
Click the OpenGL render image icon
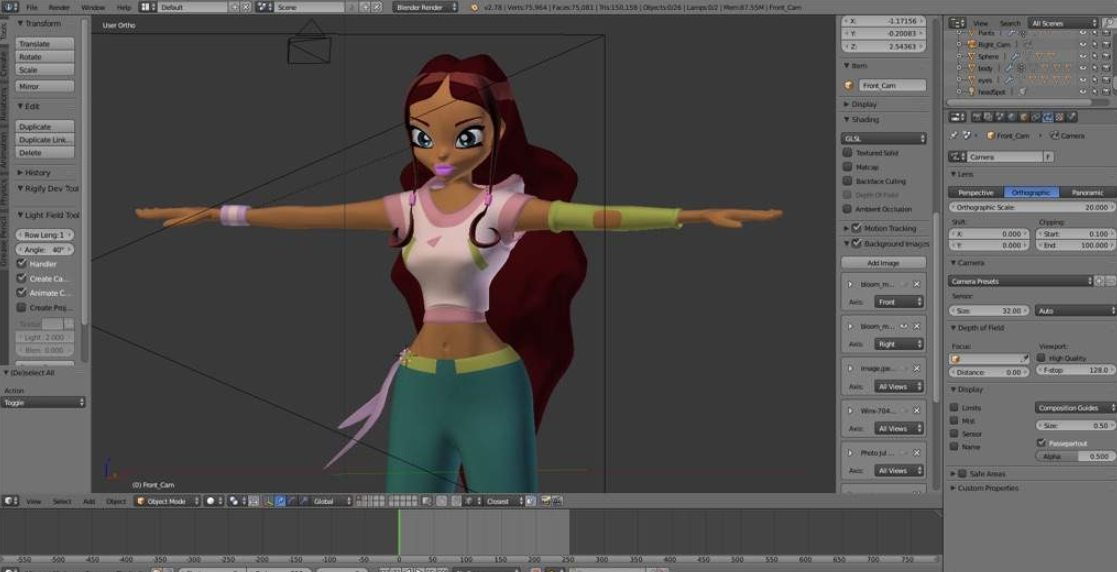(x=546, y=501)
